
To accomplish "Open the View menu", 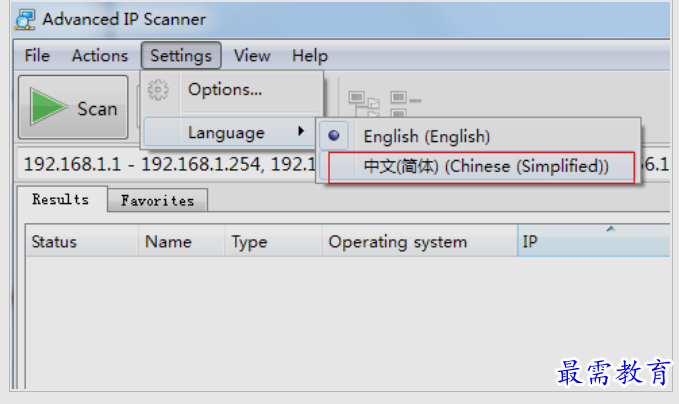I will (x=252, y=56).
